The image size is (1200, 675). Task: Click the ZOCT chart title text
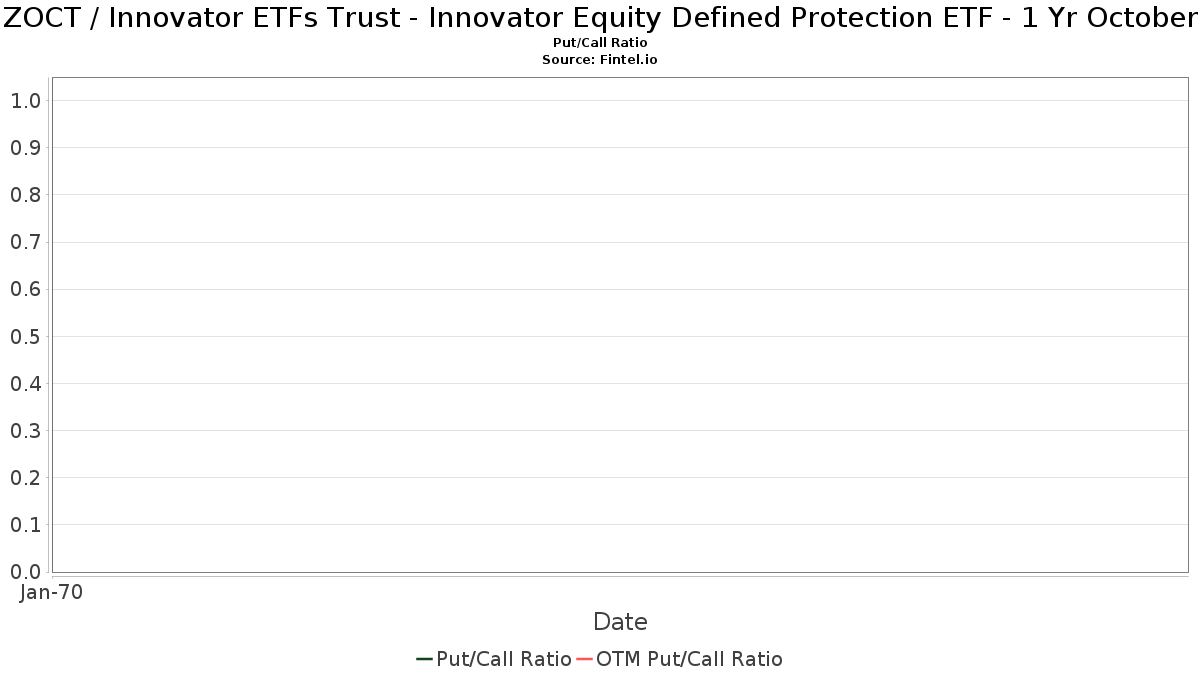click(600, 18)
